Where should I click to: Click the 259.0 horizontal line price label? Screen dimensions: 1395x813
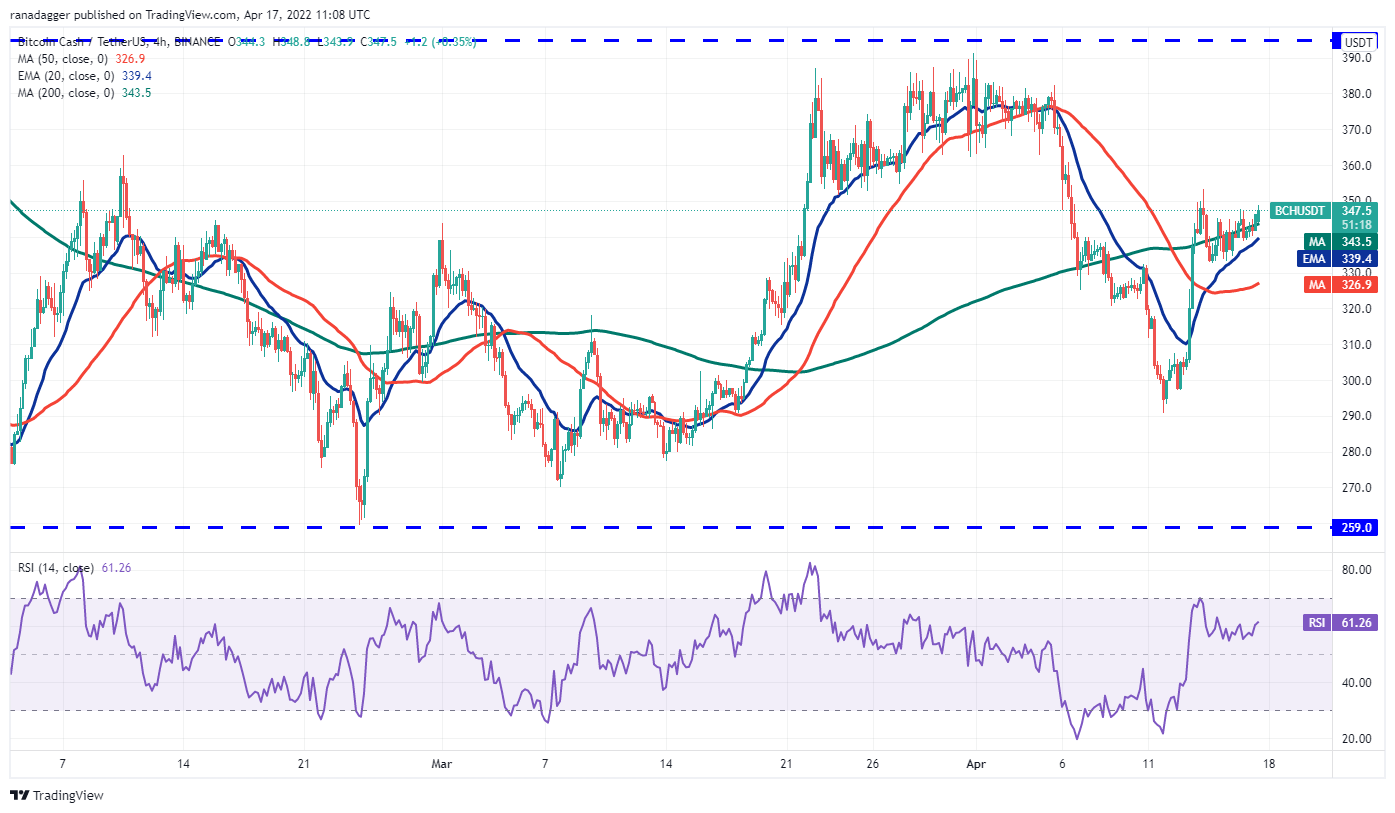[x=1357, y=527]
